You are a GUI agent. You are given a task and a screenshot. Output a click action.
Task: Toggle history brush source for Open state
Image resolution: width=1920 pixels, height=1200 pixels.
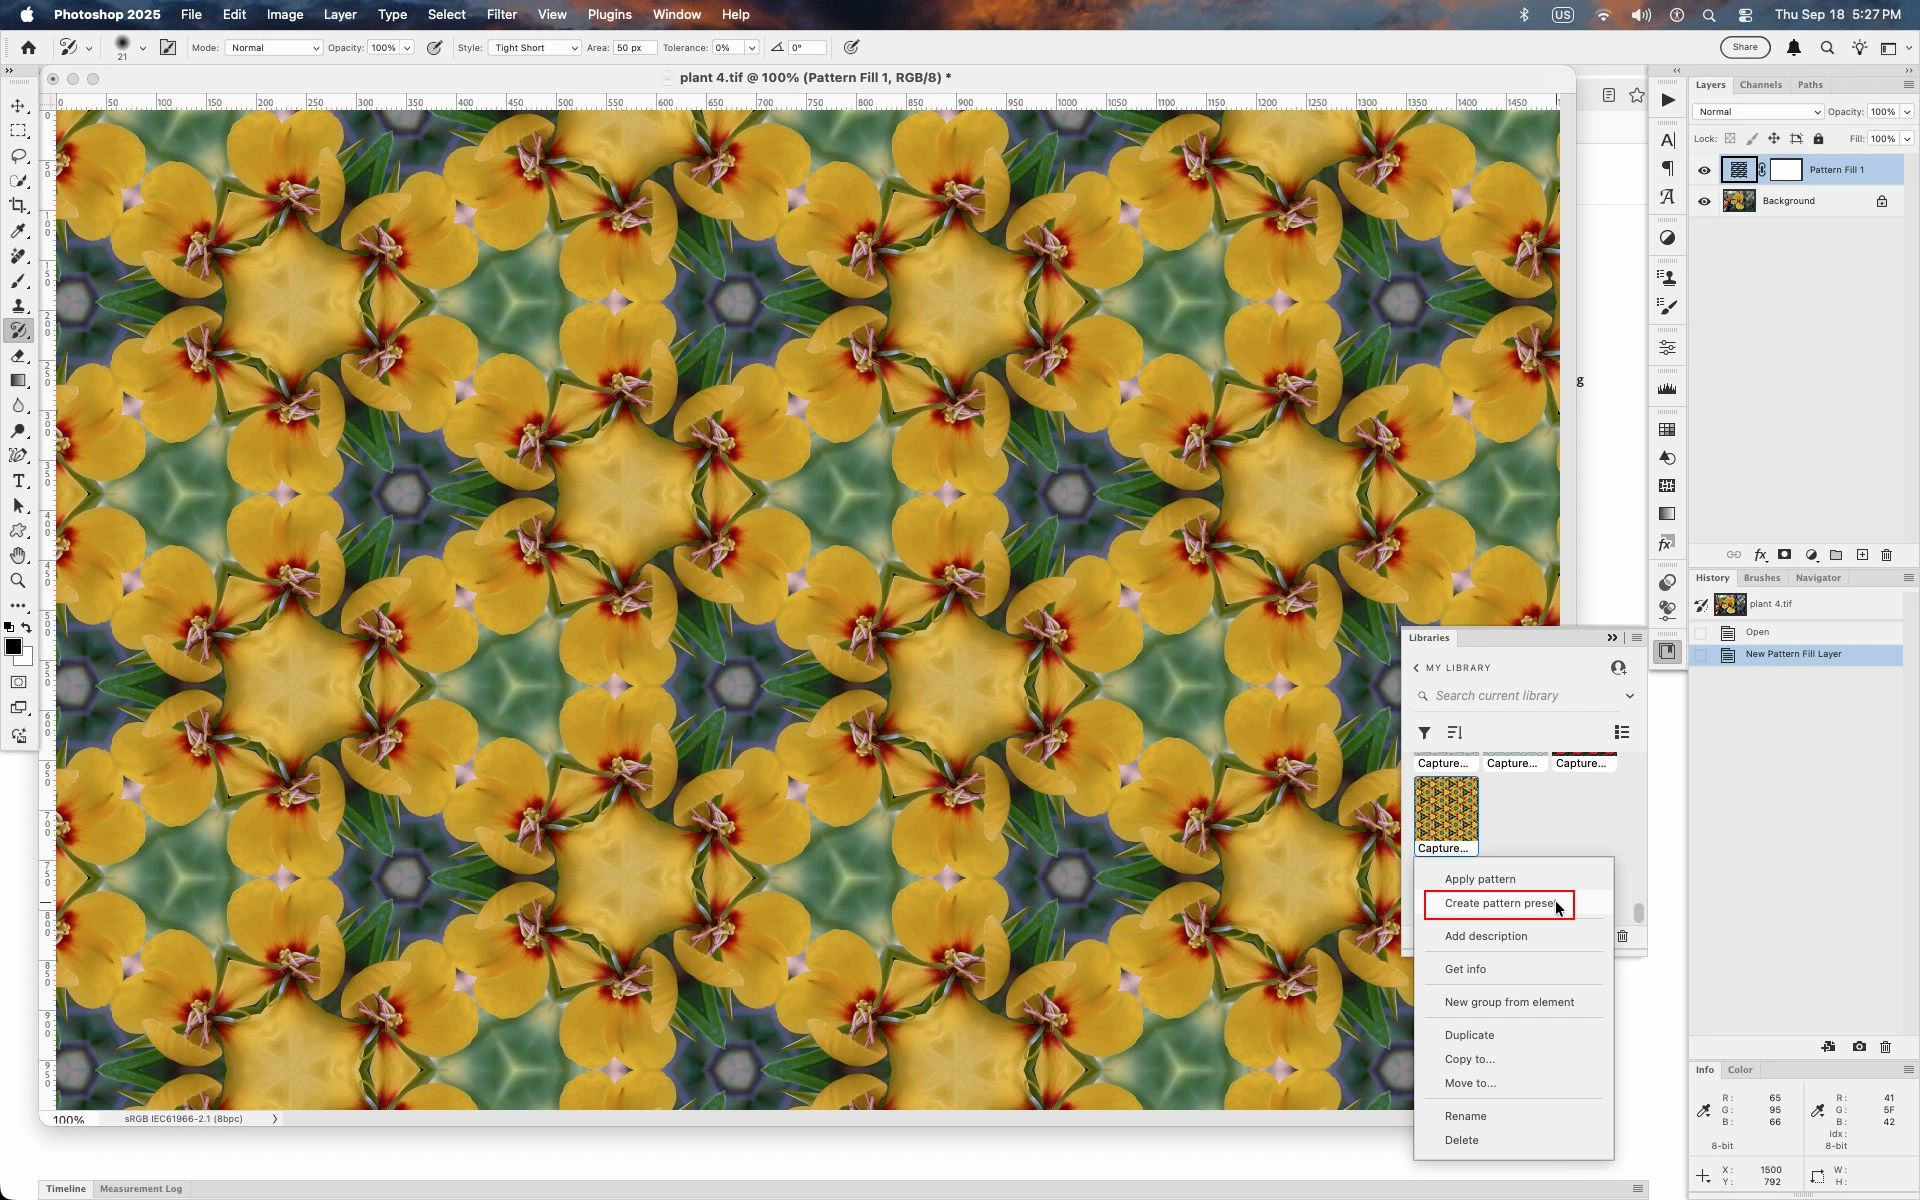click(1701, 632)
